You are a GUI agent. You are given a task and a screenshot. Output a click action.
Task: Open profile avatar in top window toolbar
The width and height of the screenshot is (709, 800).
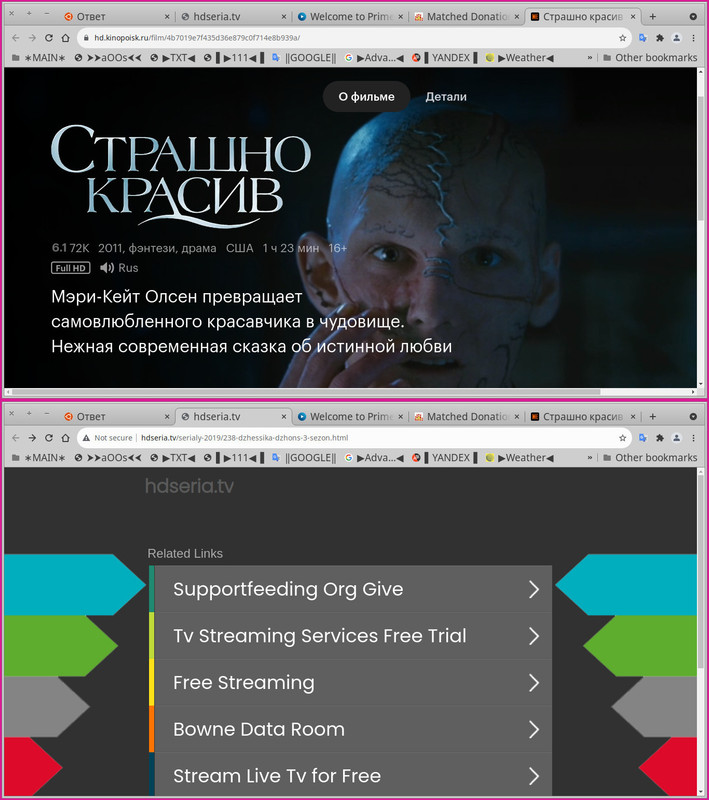coord(676,38)
